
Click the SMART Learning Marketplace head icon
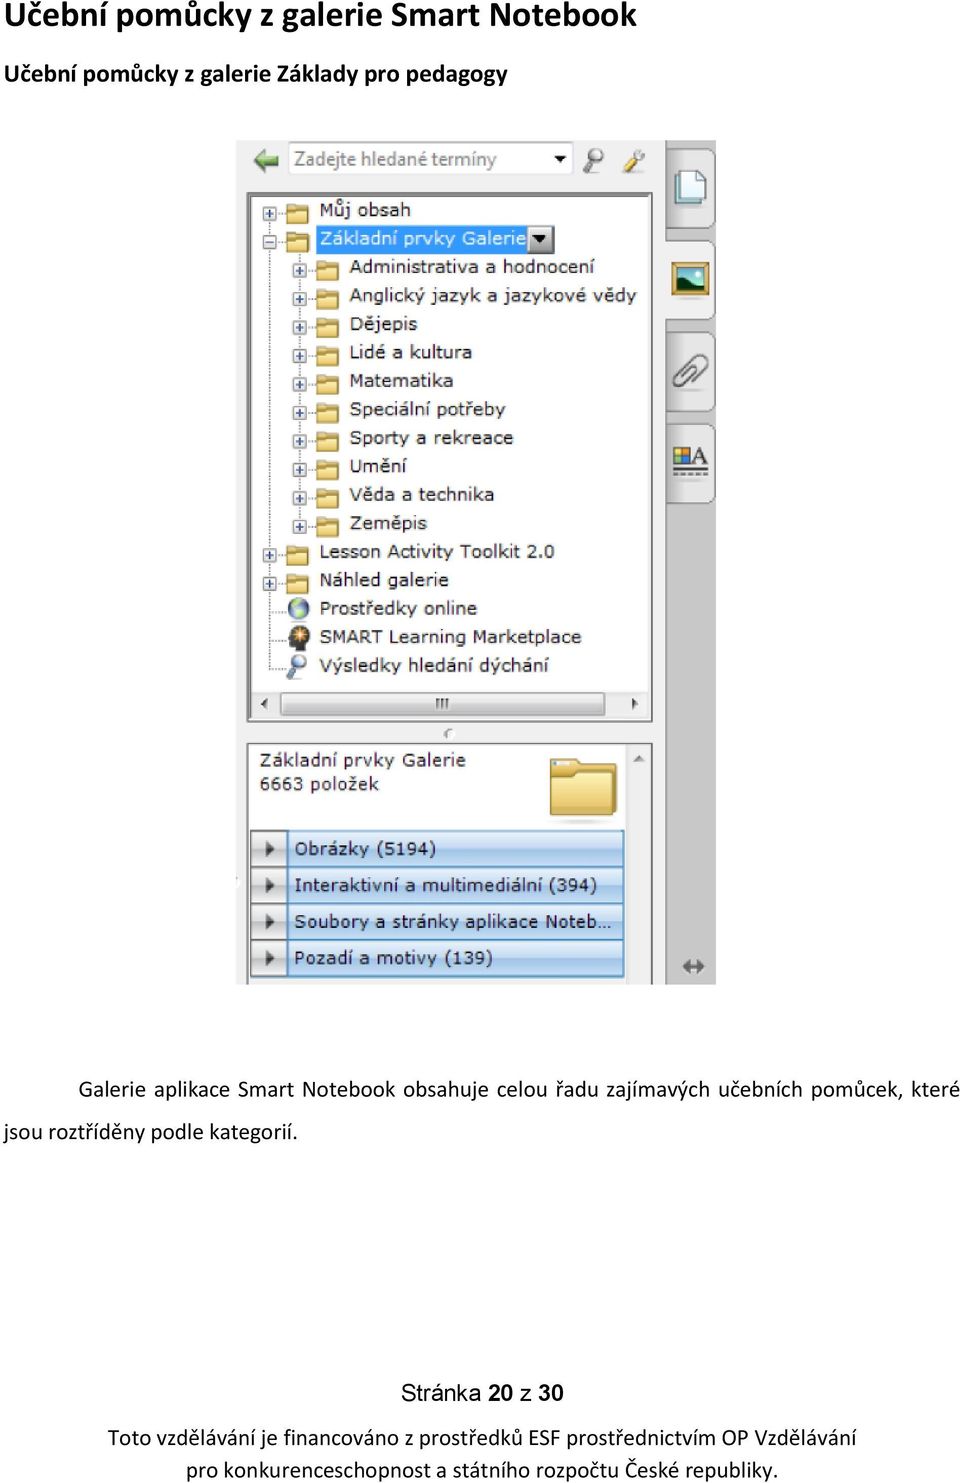click(x=298, y=637)
